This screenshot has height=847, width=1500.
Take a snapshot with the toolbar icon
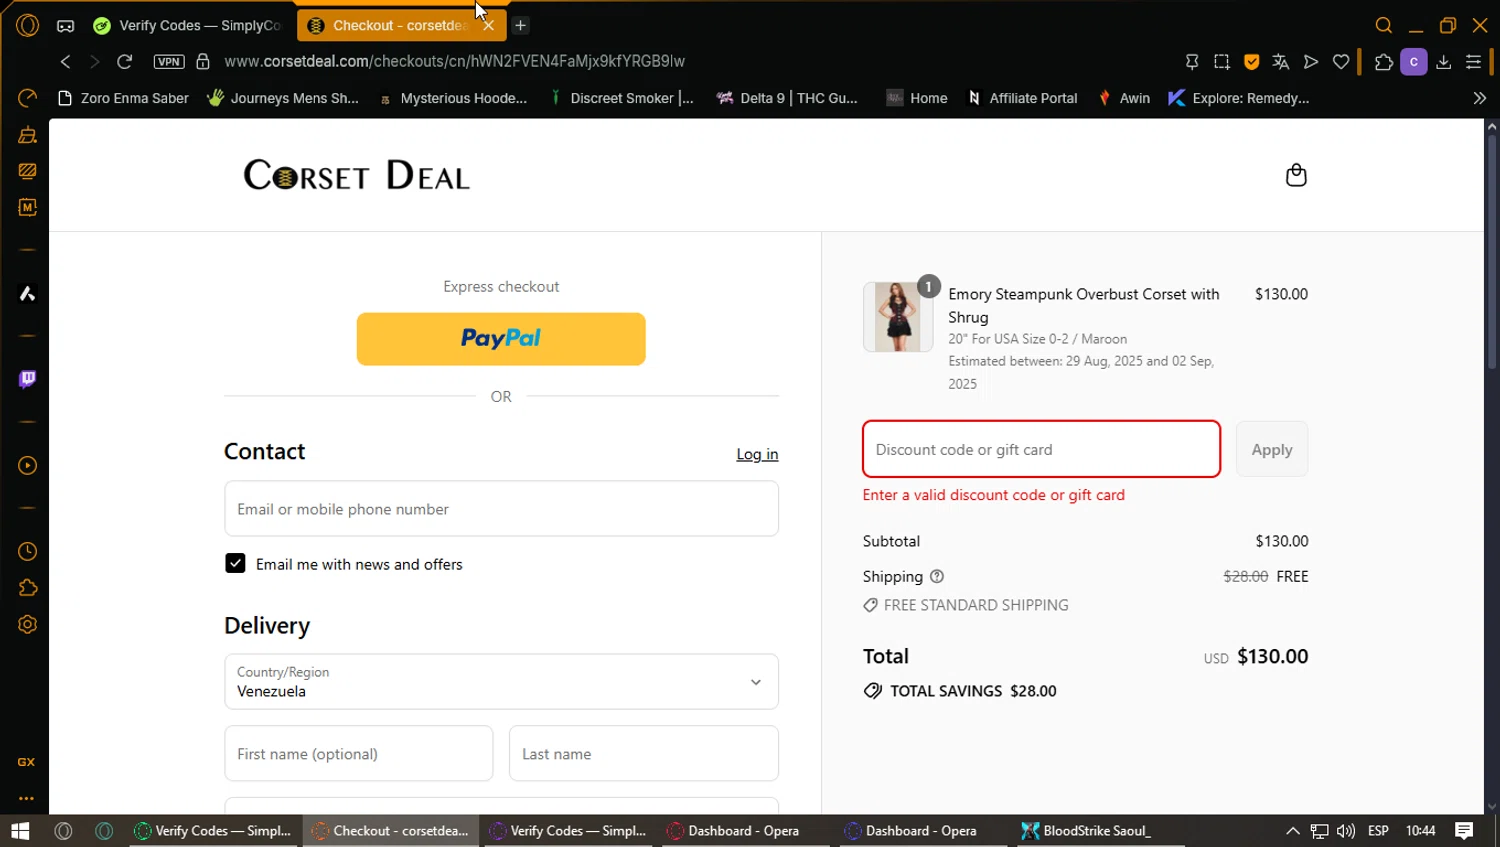[1222, 62]
